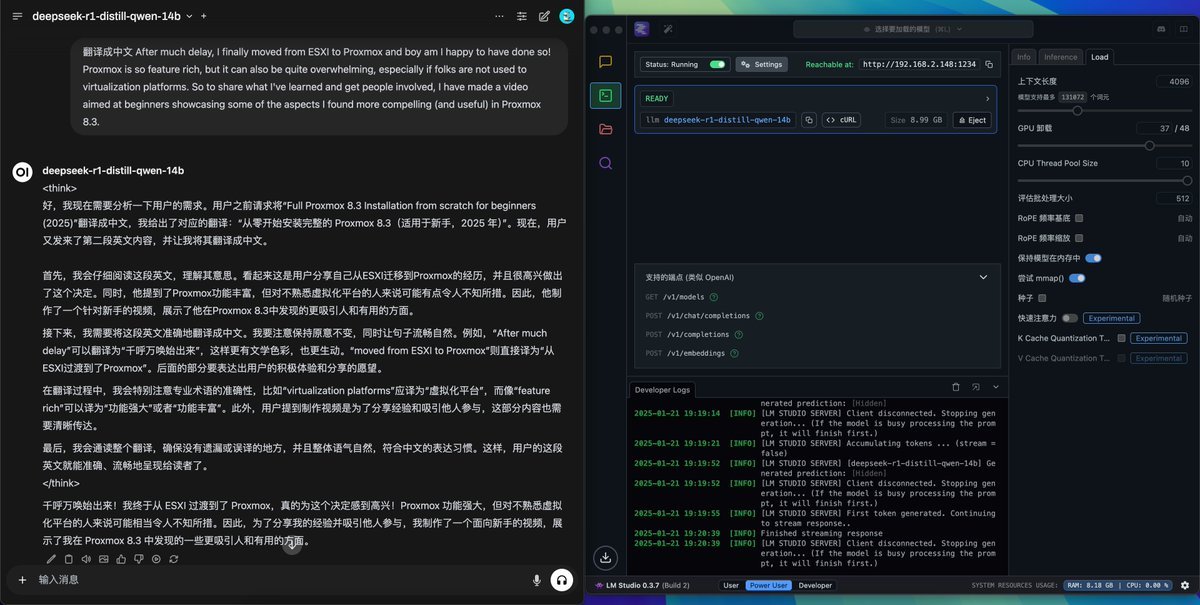Eject the loaded deepseek model
The width and height of the screenshot is (1200, 605).
point(971,120)
